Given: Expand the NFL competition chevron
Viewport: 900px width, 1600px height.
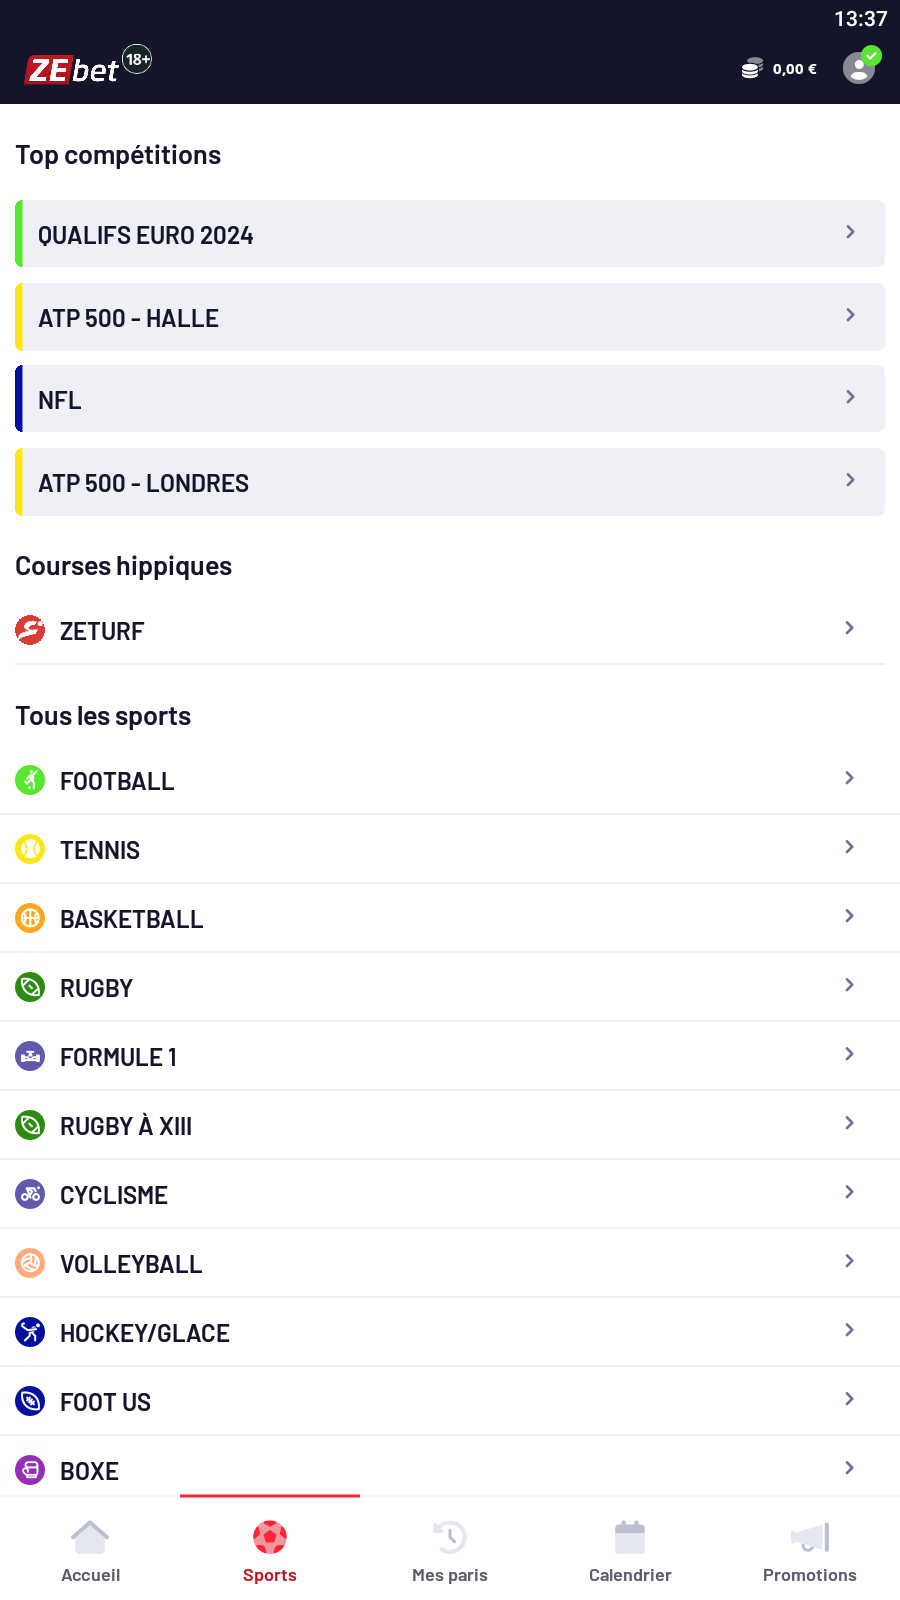Looking at the screenshot, I should [x=850, y=397].
